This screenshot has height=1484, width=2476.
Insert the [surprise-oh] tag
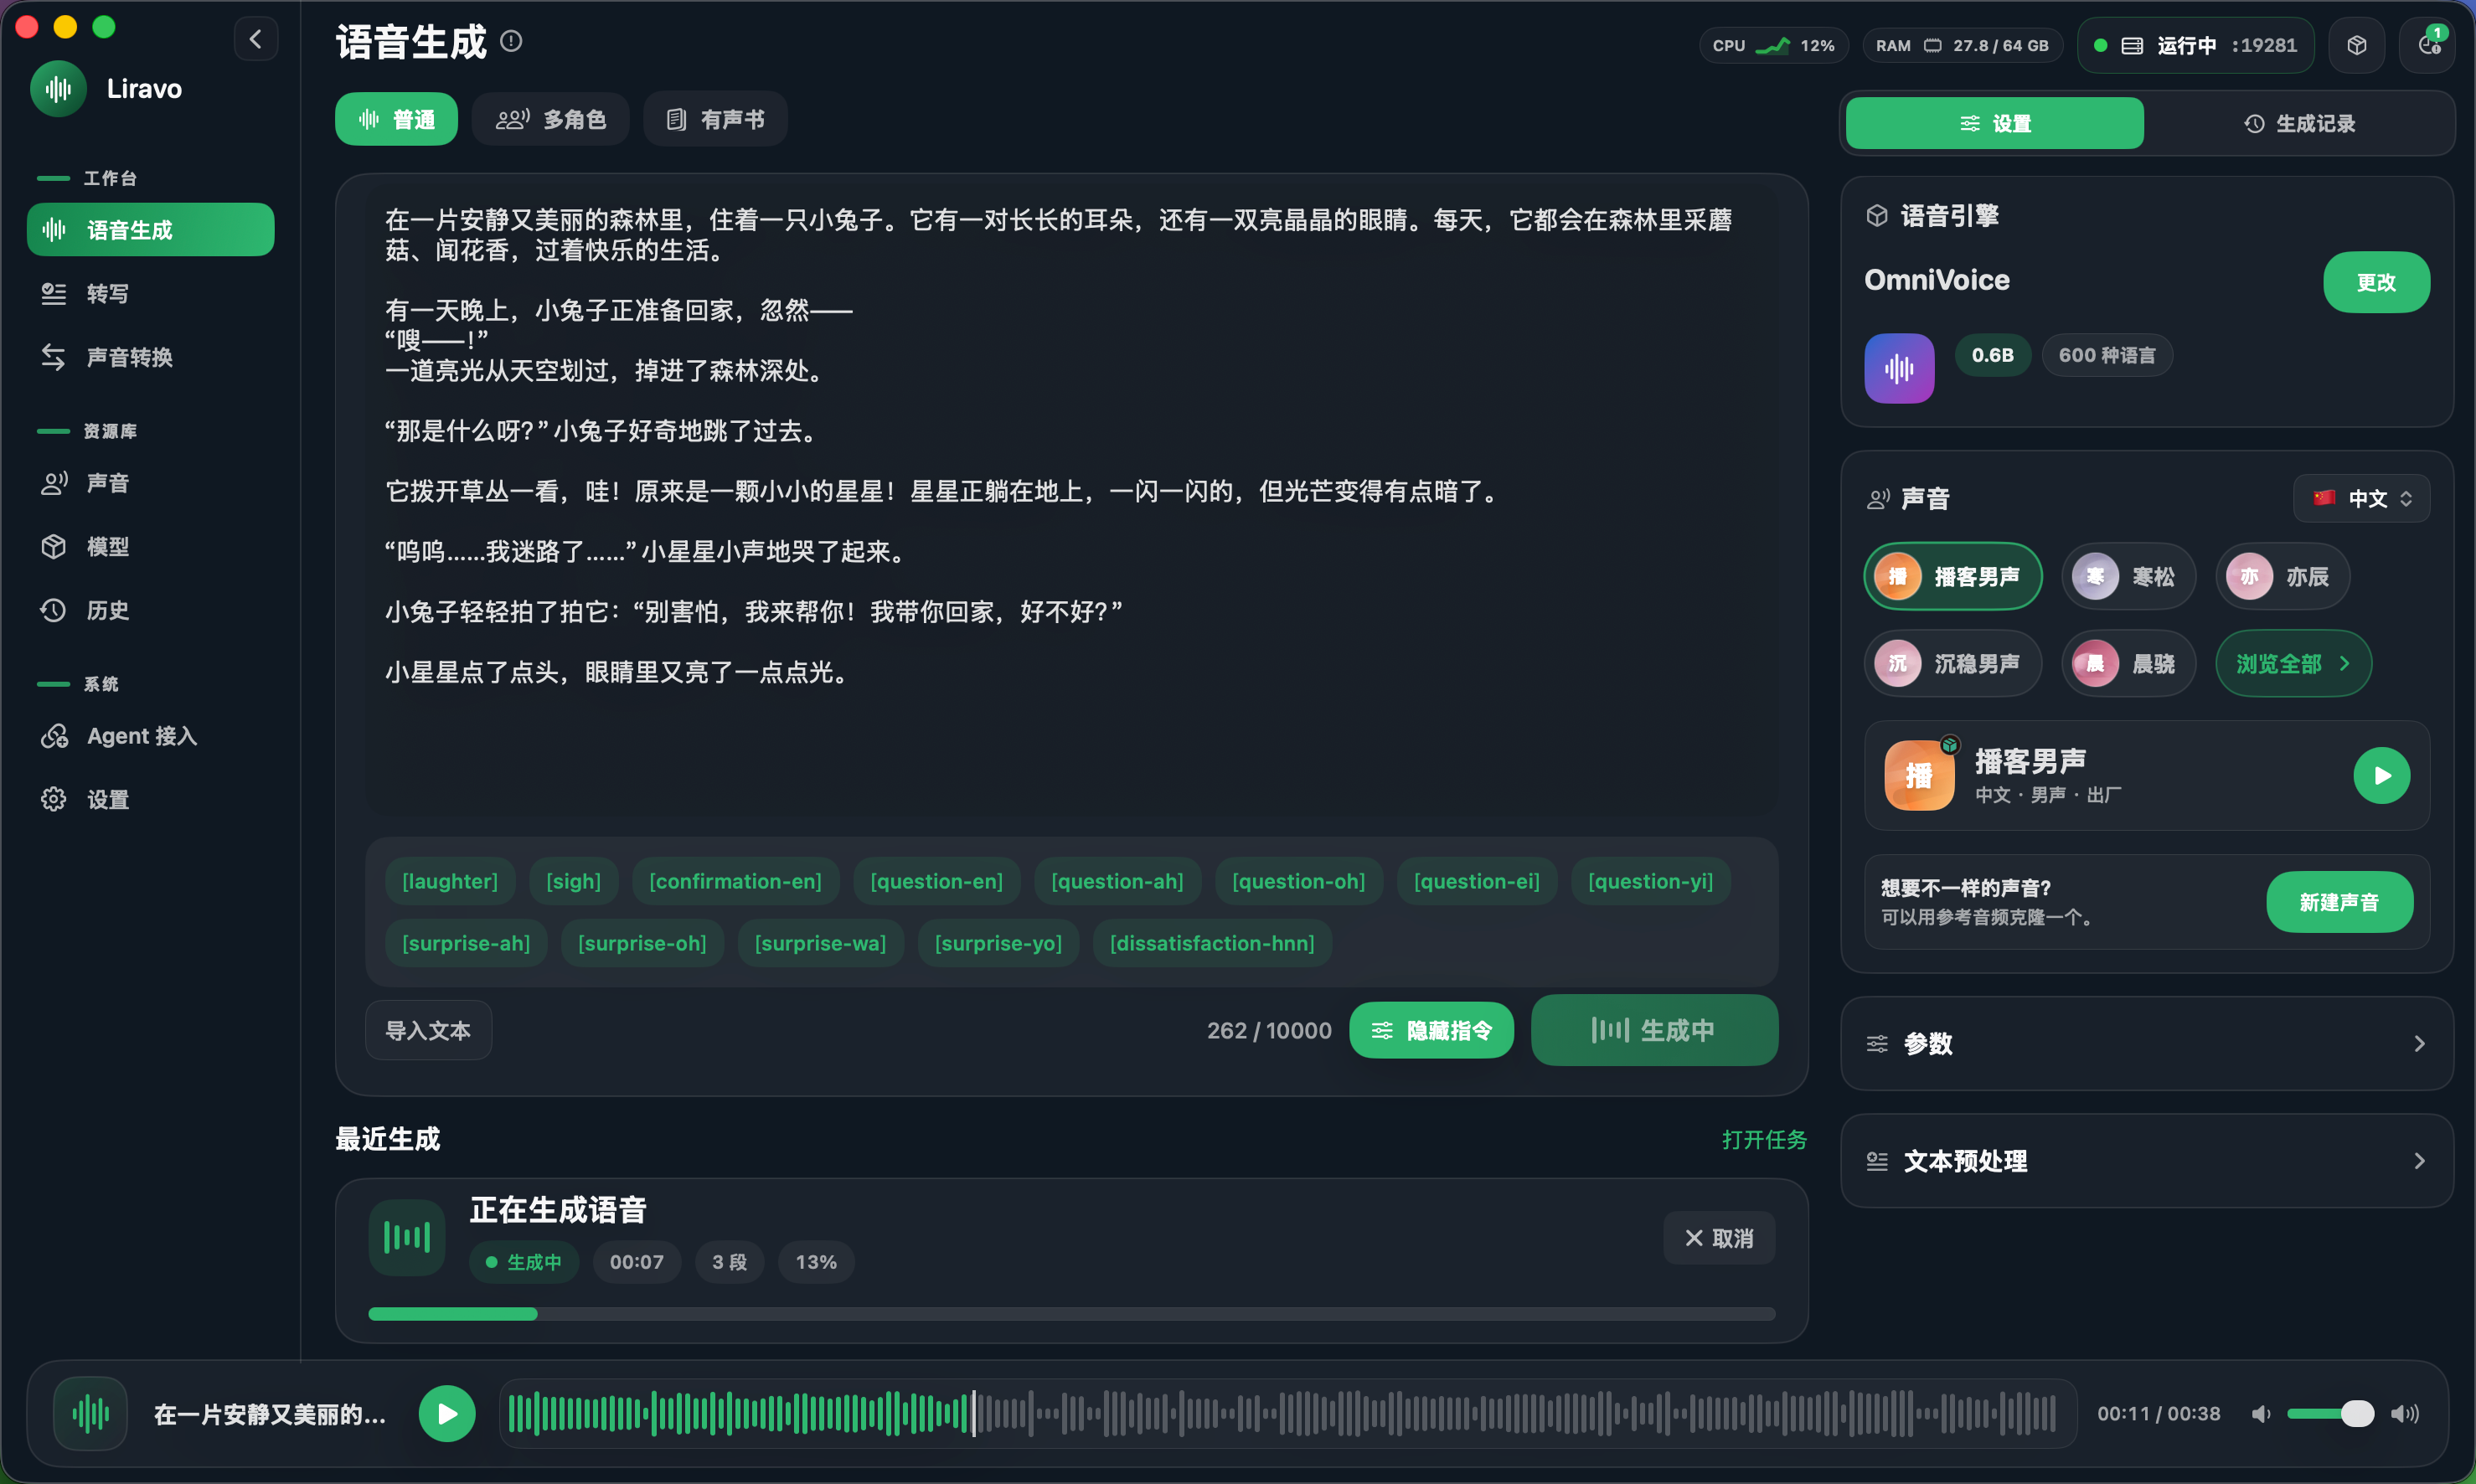pos(642,943)
